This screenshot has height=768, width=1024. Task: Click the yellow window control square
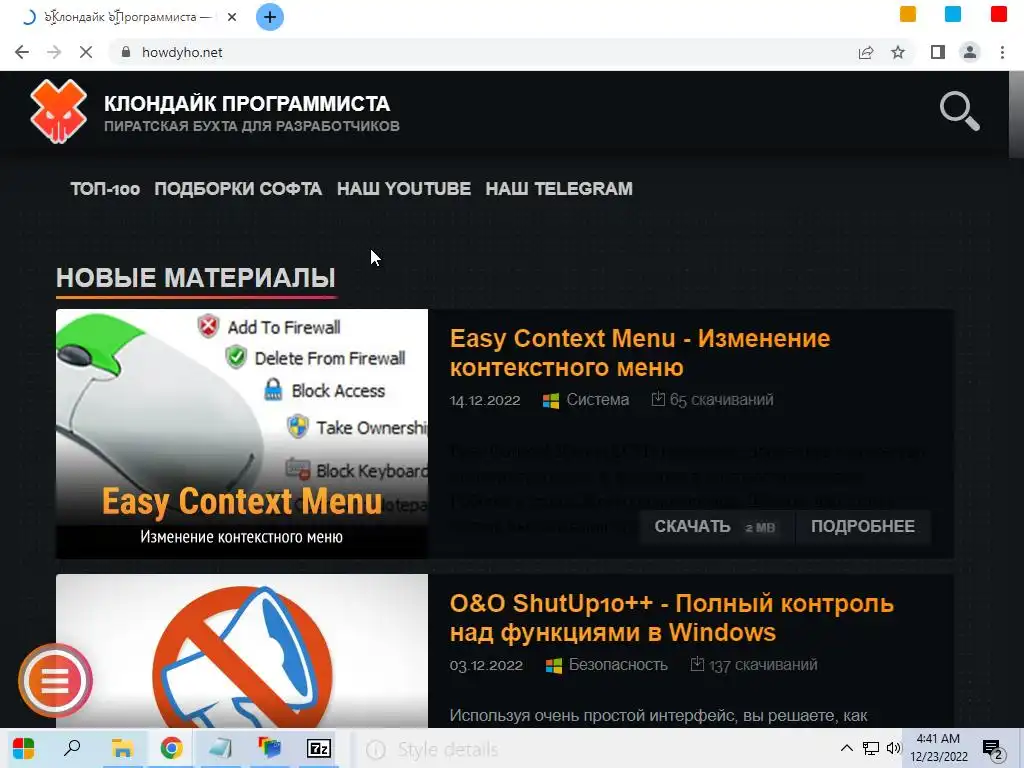coord(908,14)
